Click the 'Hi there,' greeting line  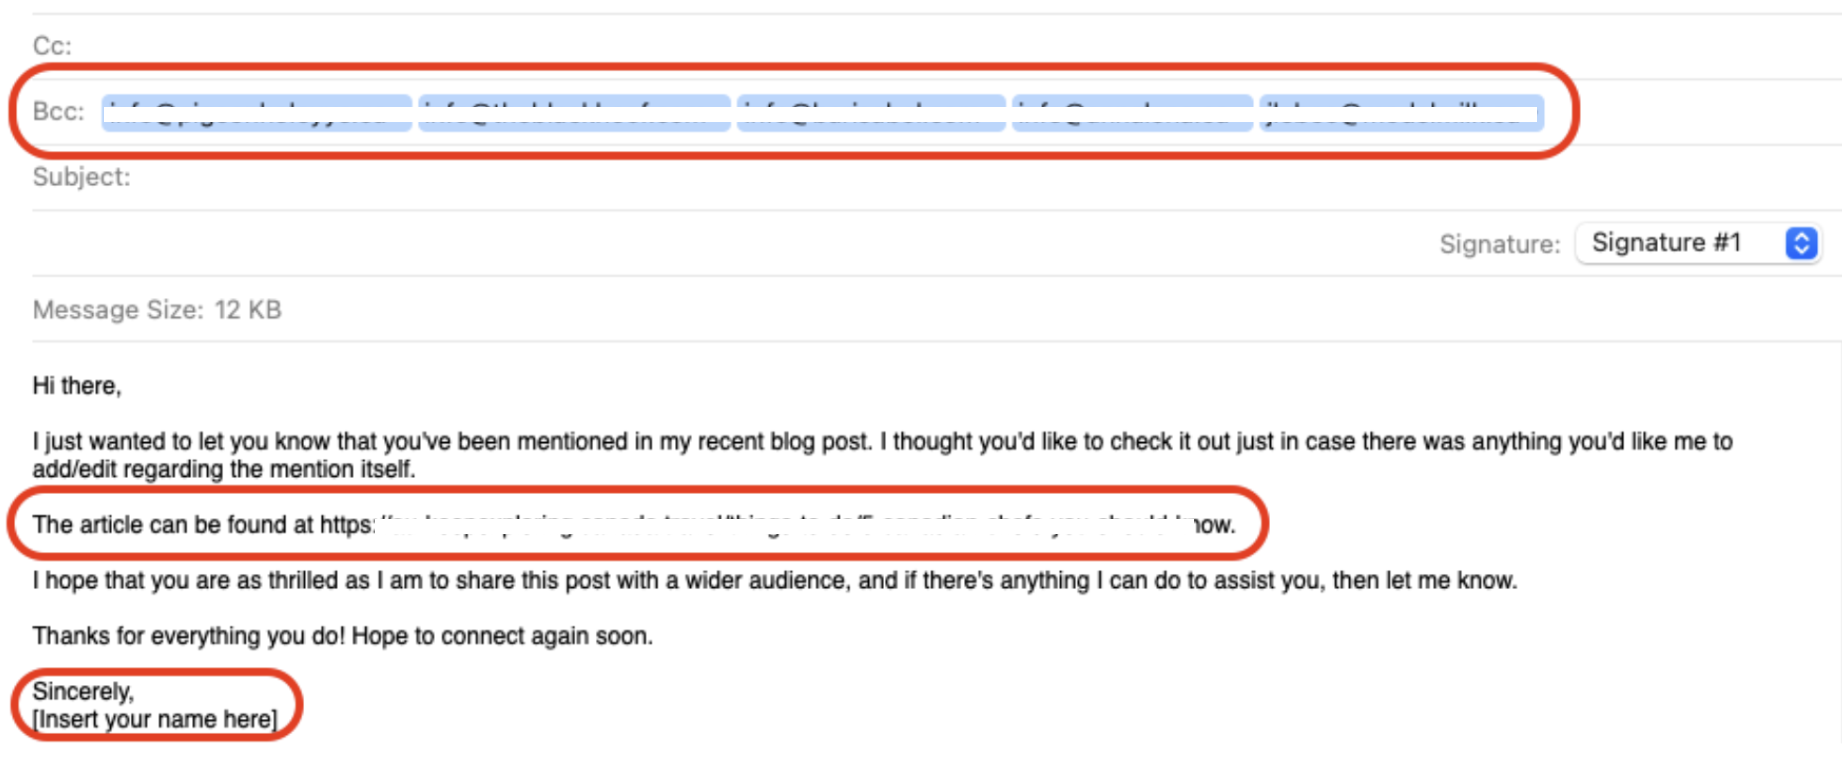(77, 386)
